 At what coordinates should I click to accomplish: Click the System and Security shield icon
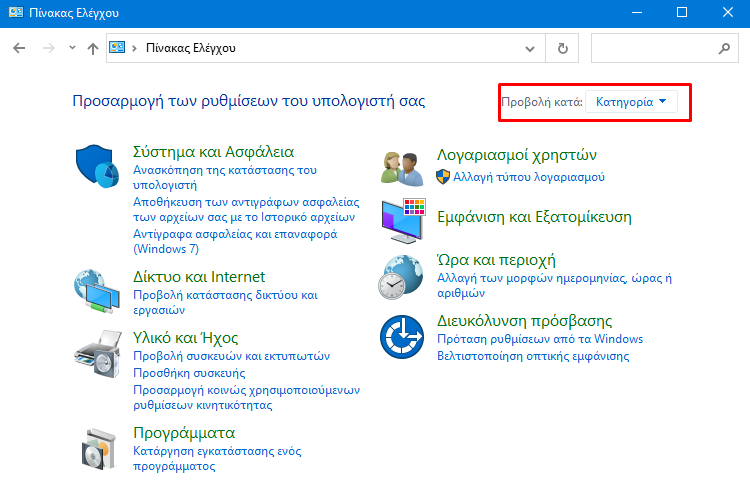click(97, 166)
